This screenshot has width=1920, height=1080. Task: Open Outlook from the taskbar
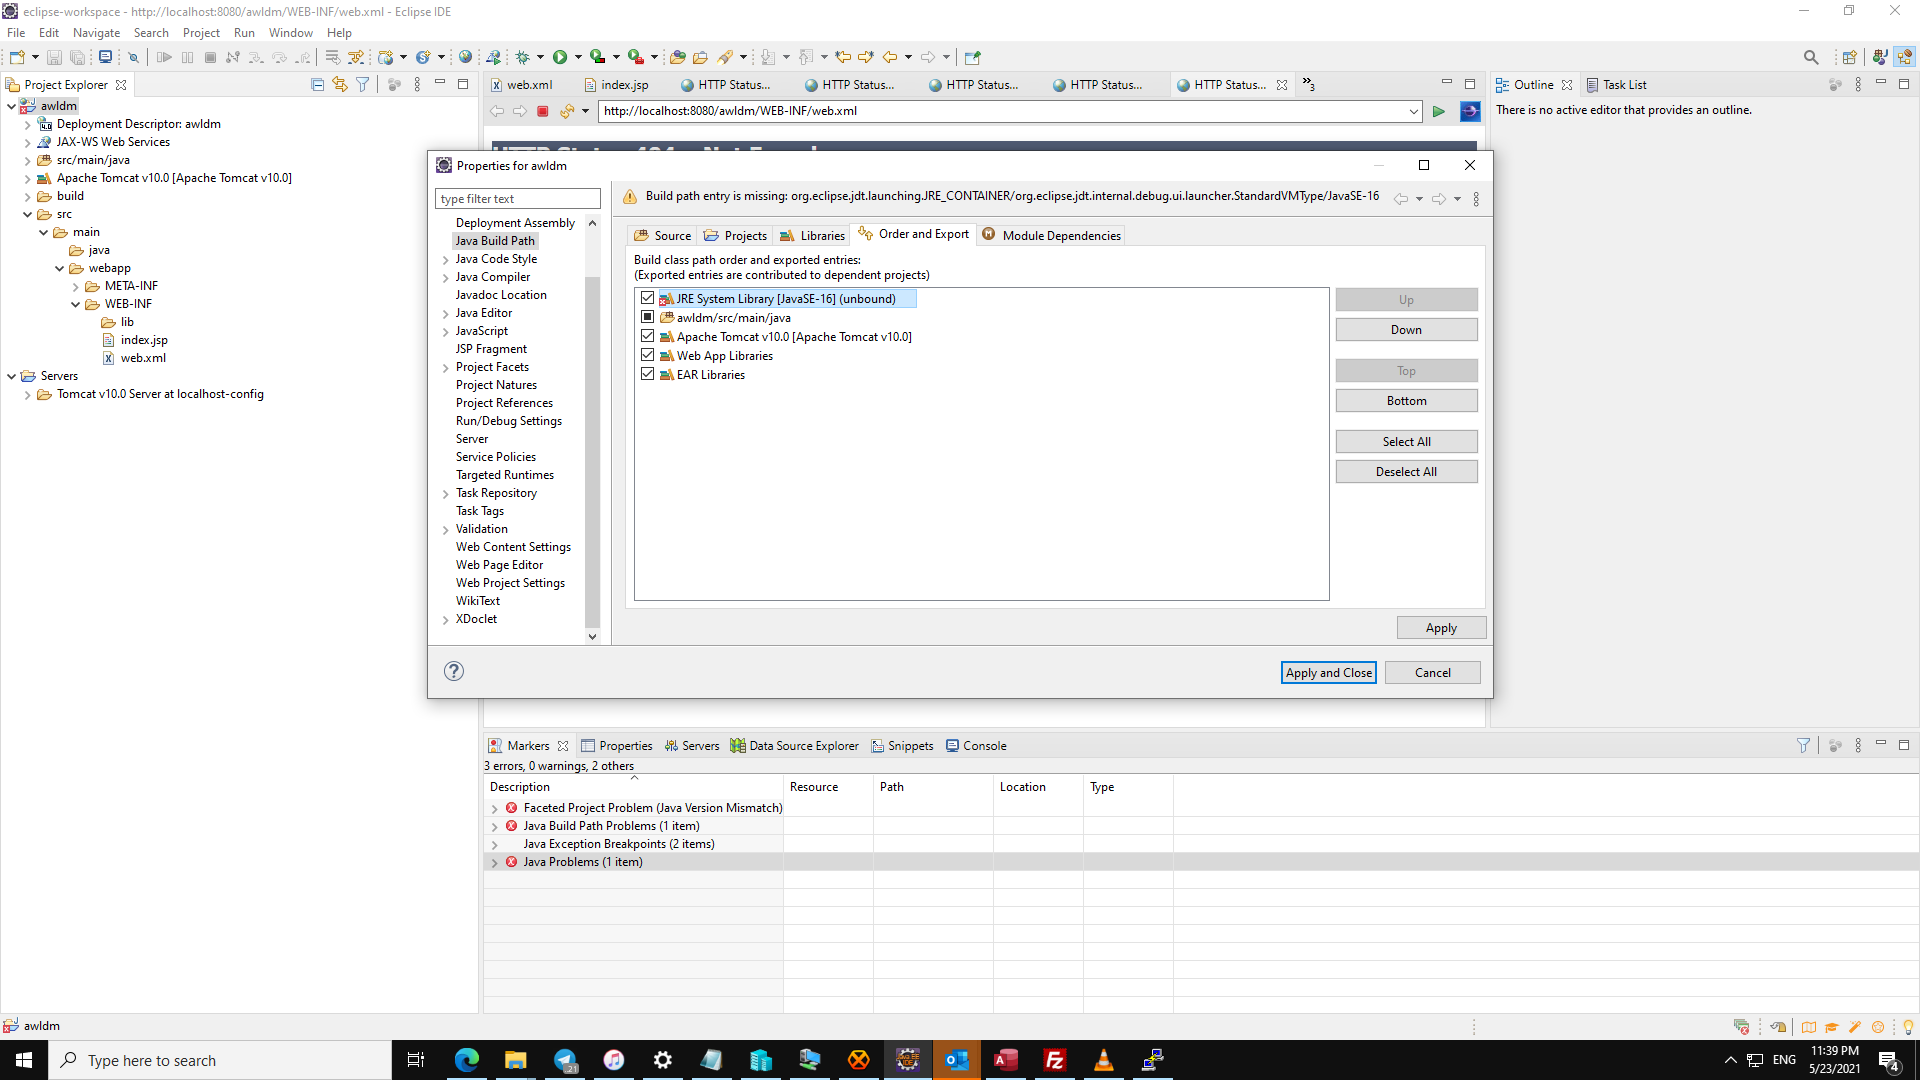[x=956, y=1060]
